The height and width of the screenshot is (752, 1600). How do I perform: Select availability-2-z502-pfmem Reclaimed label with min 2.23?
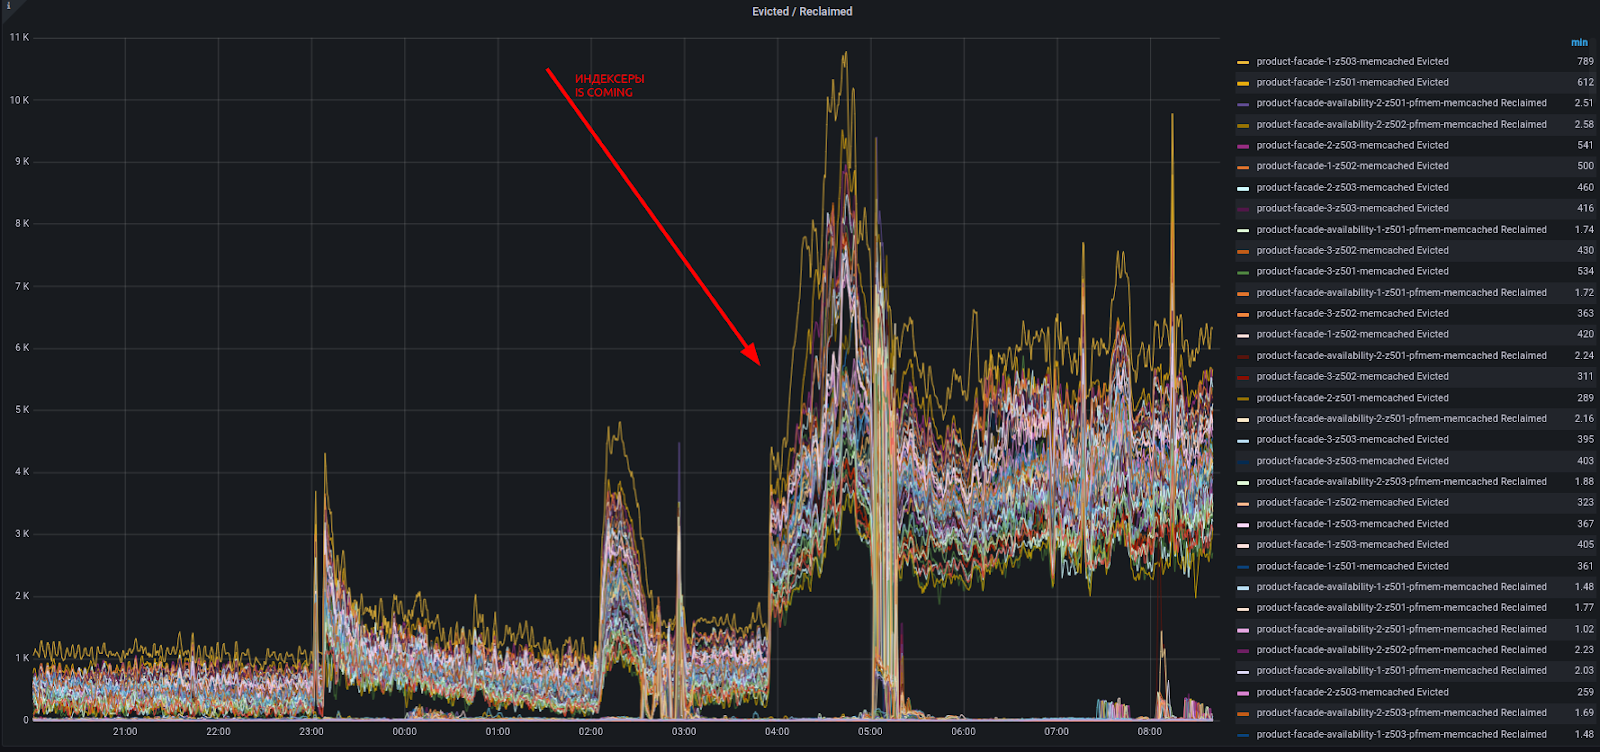1402,650
